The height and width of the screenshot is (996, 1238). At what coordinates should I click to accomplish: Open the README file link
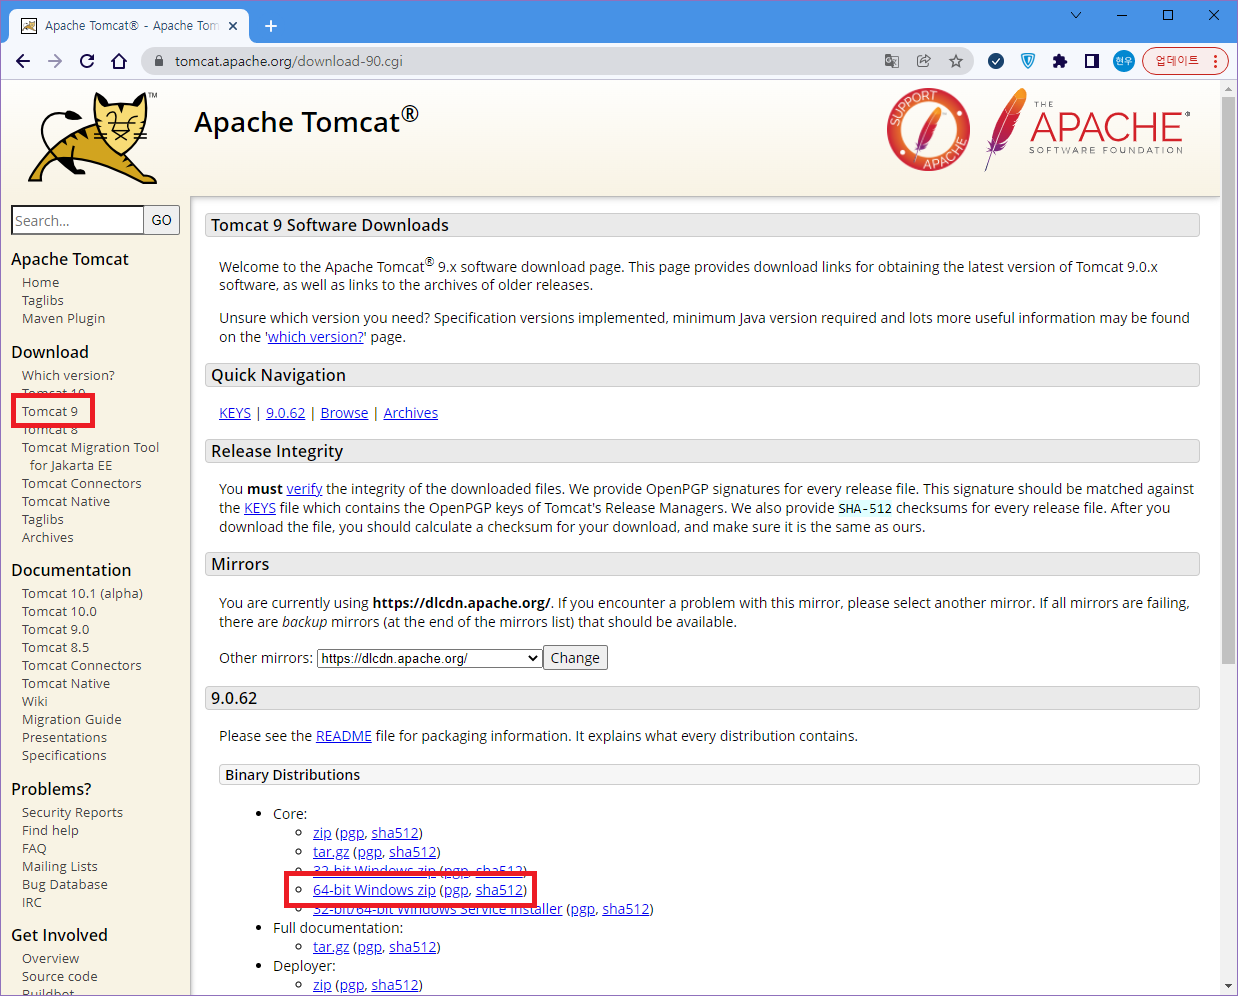point(344,736)
